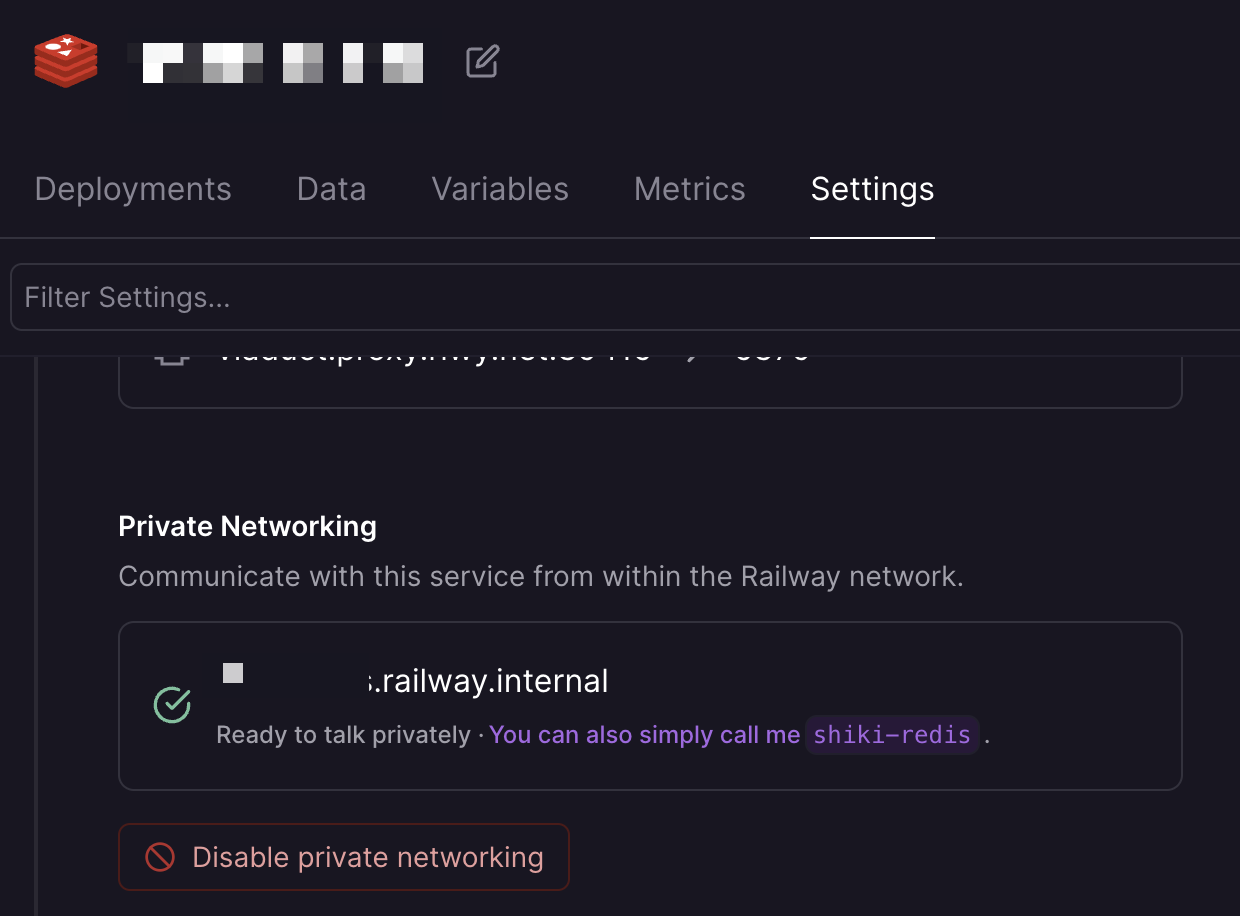Click the prohibition icon inside the disable button
This screenshot has width=1240, height=916.
(158, 856)
